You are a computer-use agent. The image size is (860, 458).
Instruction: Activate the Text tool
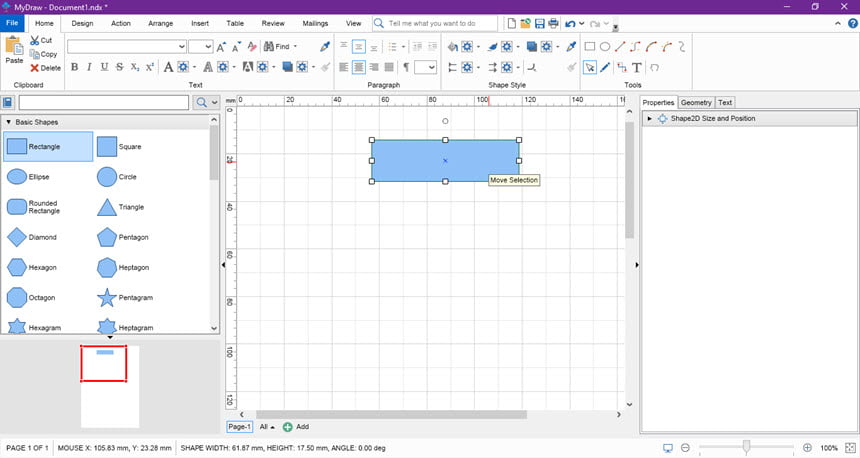[x=637, y=67]
